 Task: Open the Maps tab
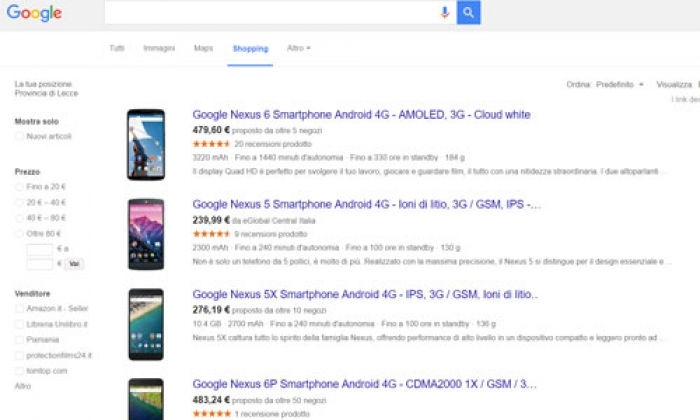point(203,48)
